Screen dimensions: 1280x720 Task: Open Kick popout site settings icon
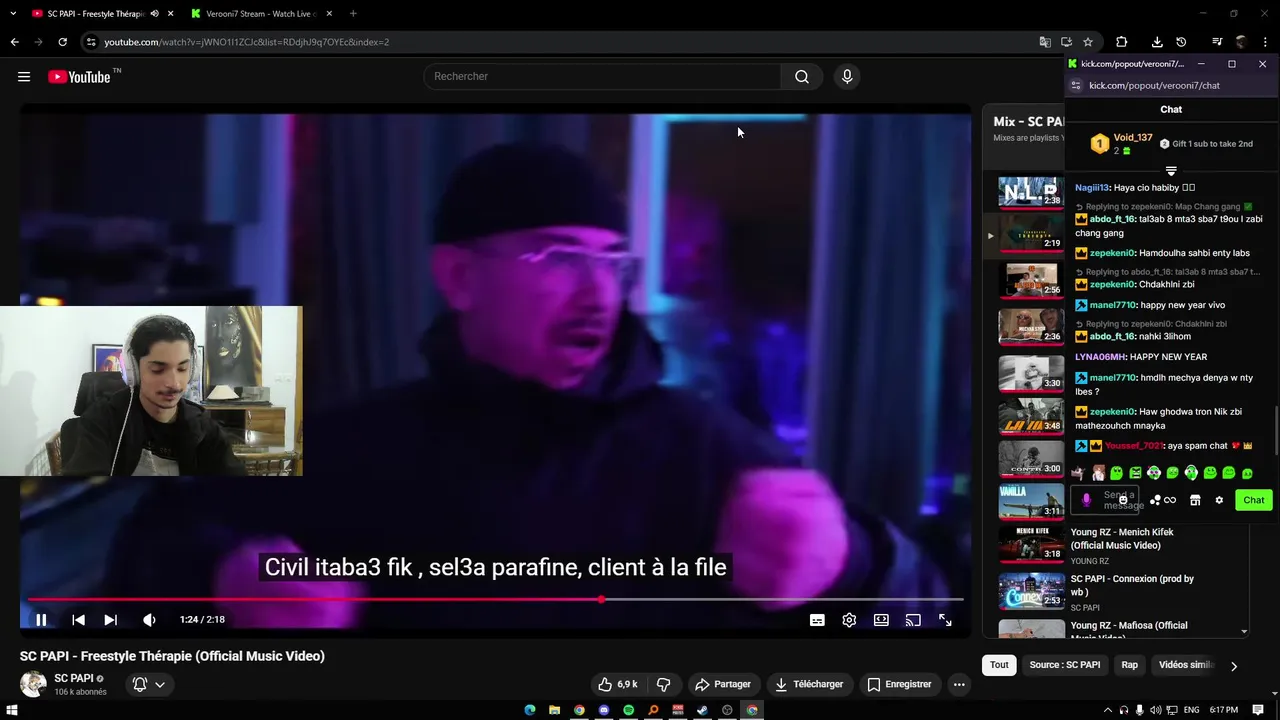[1076, 86]
